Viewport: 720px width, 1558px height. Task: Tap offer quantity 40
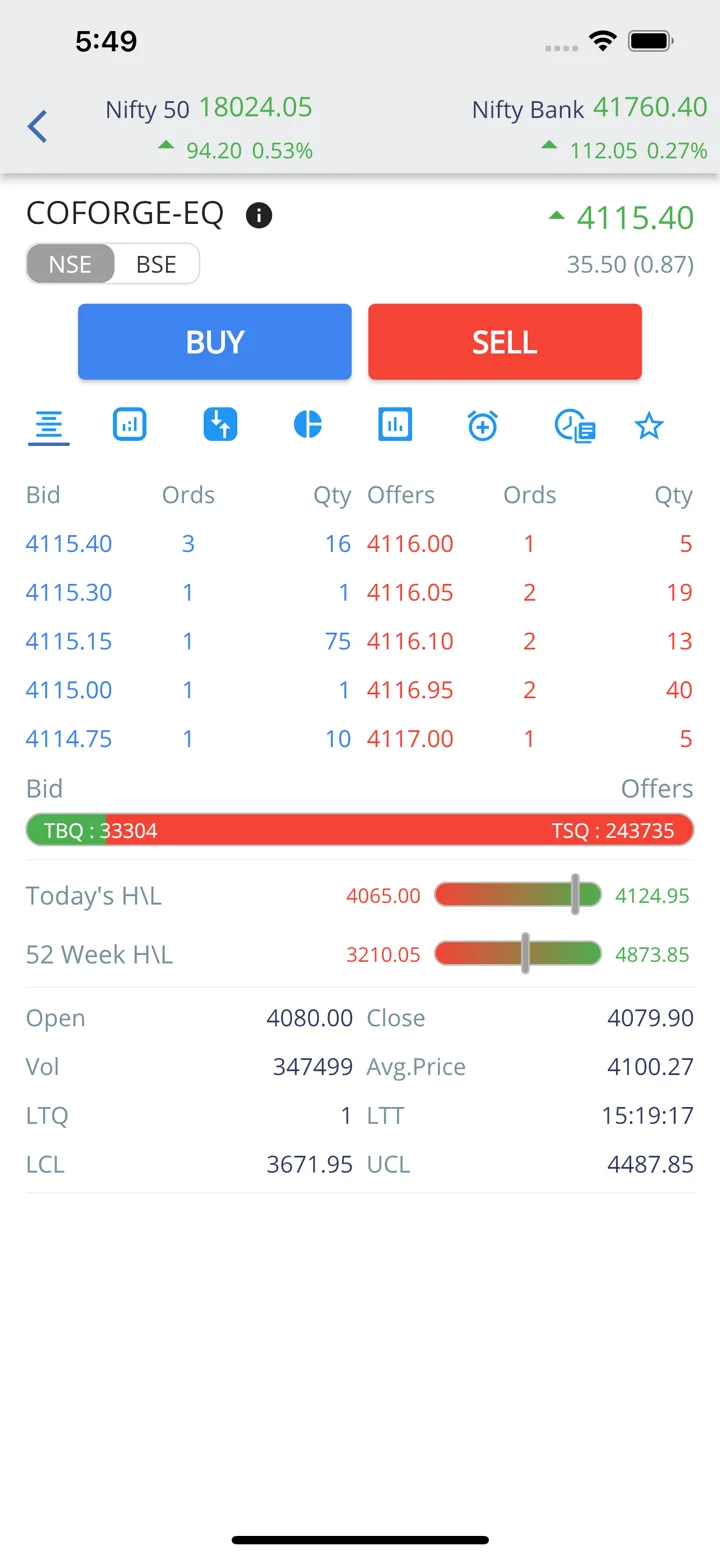pyautogui.click(x=679, y=690)
